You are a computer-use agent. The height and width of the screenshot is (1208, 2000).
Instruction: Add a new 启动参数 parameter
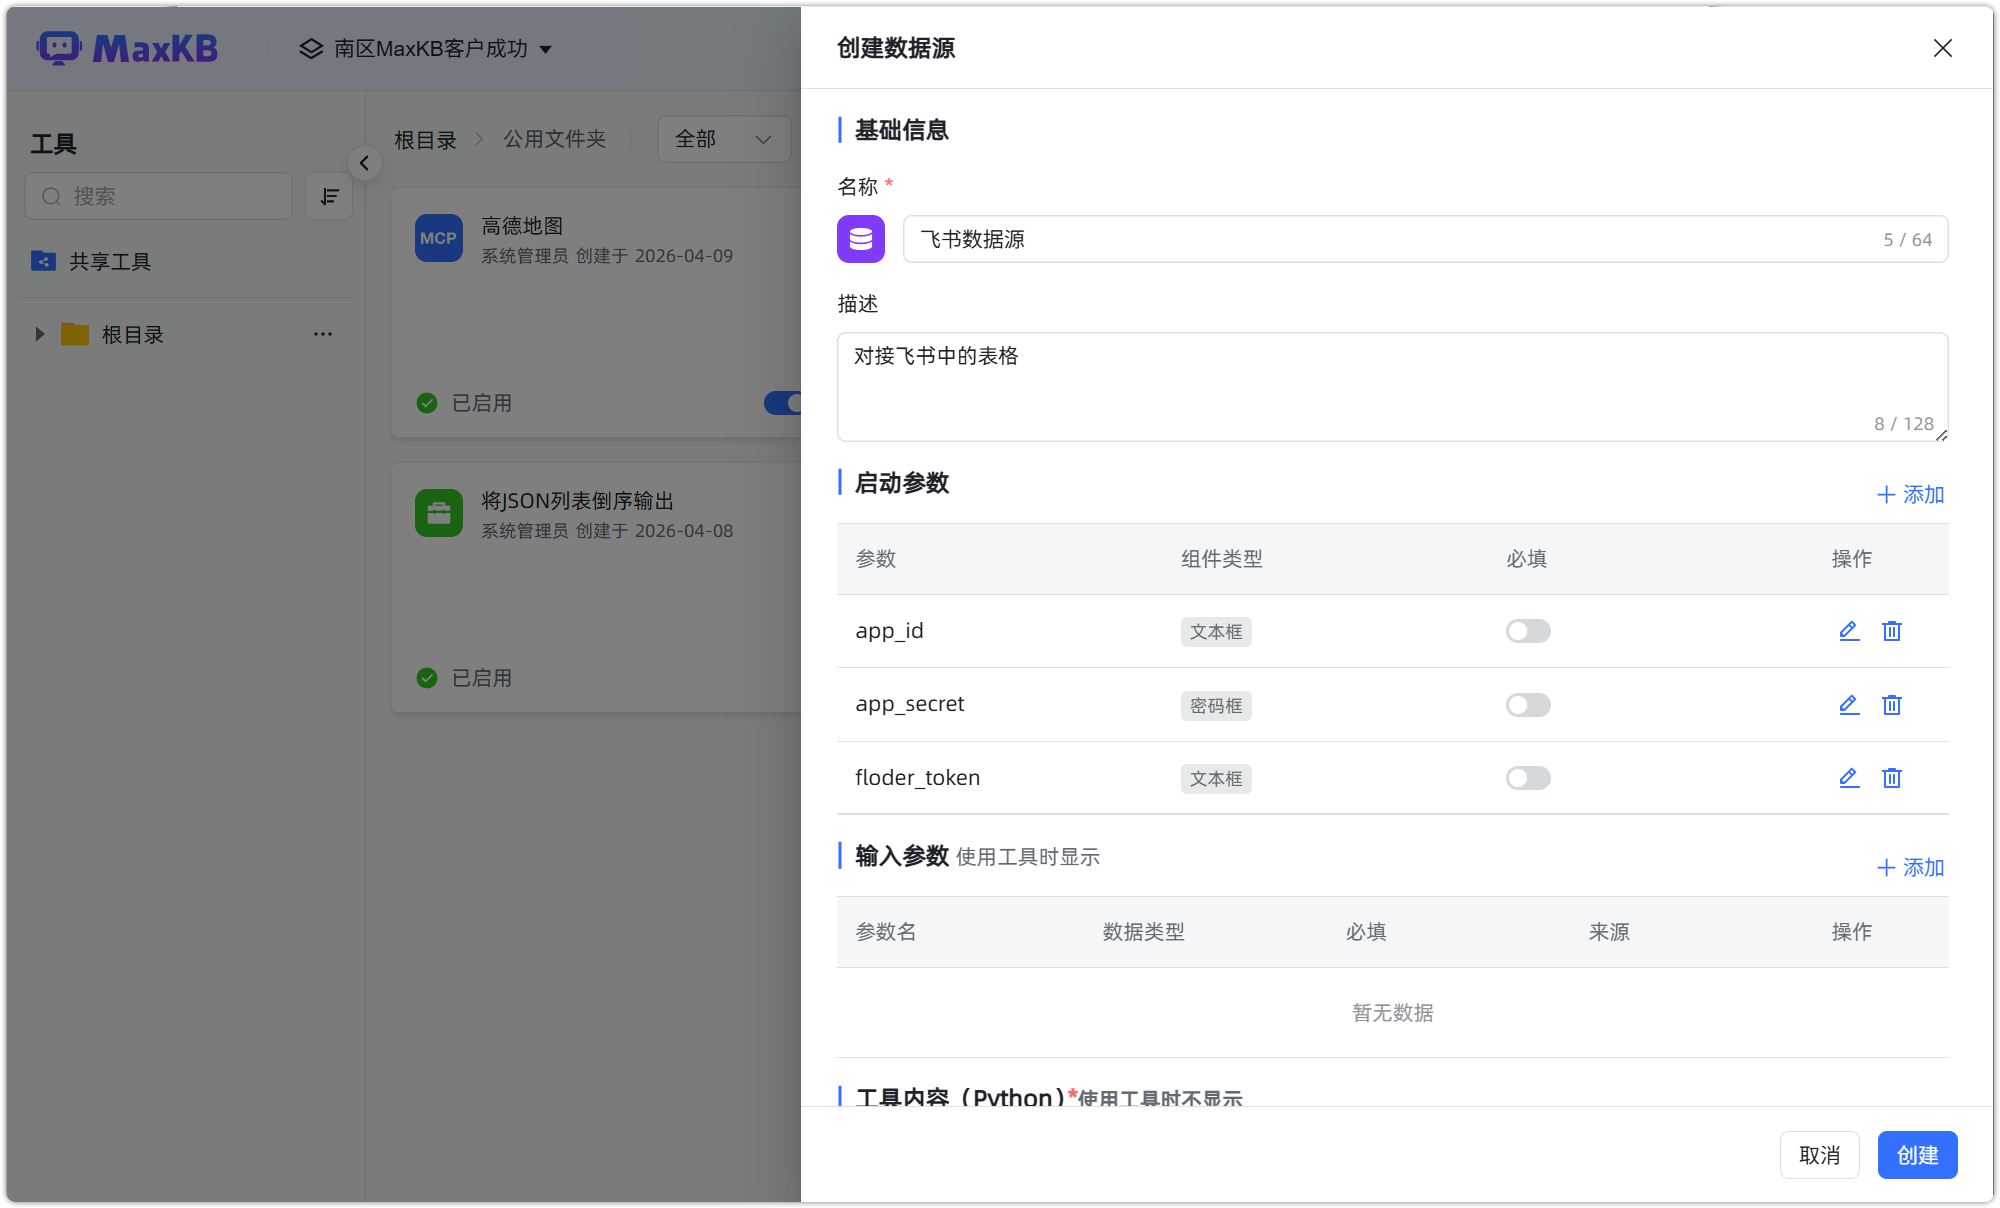pos(1910,494)
